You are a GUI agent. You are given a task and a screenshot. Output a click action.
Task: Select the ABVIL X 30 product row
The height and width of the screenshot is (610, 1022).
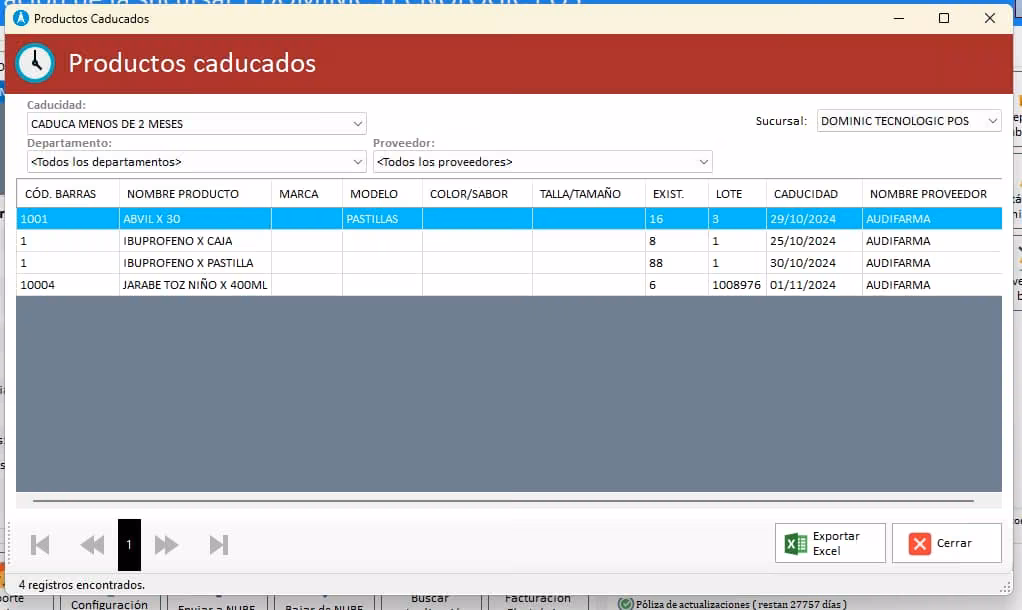pyautogui.click(x=509, y=219)
